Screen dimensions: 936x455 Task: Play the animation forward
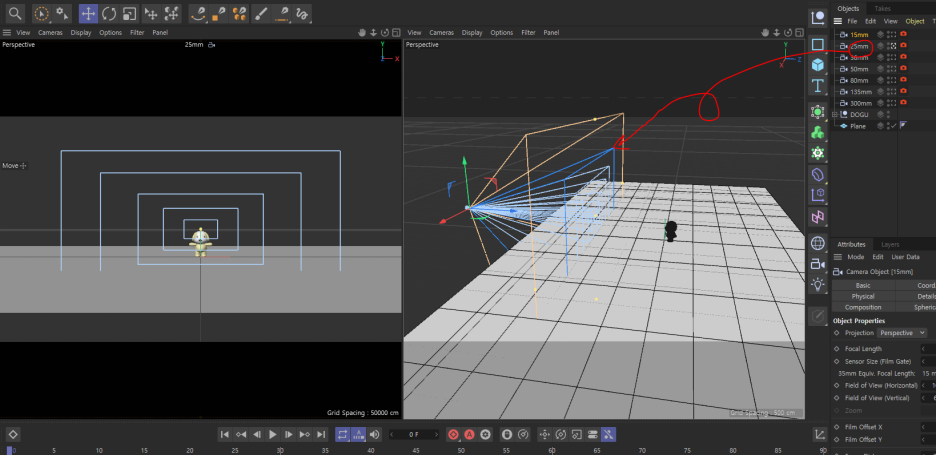[x=273, y=434]
